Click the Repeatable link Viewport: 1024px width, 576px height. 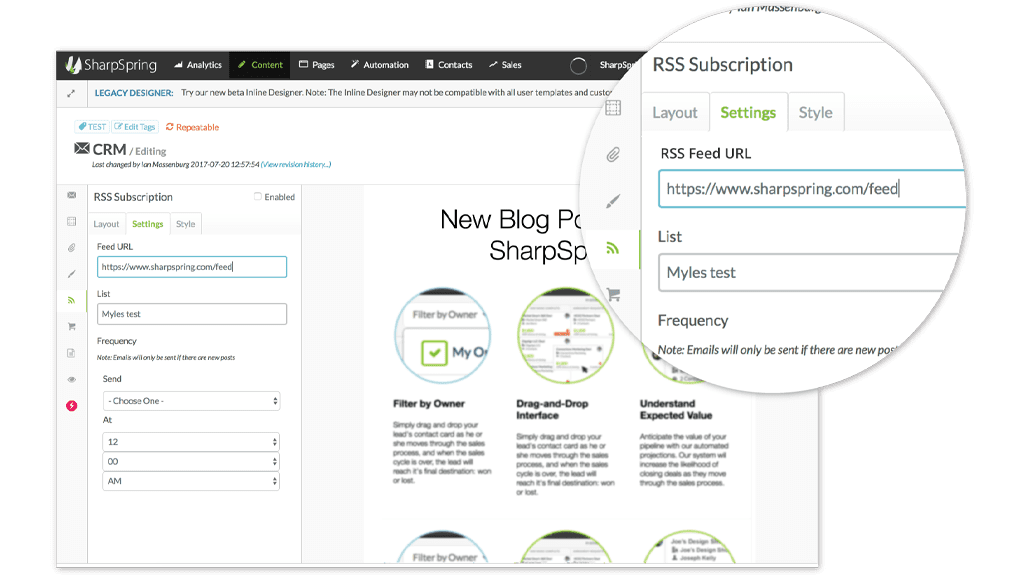pyautogui.click(x=193, y=127)
